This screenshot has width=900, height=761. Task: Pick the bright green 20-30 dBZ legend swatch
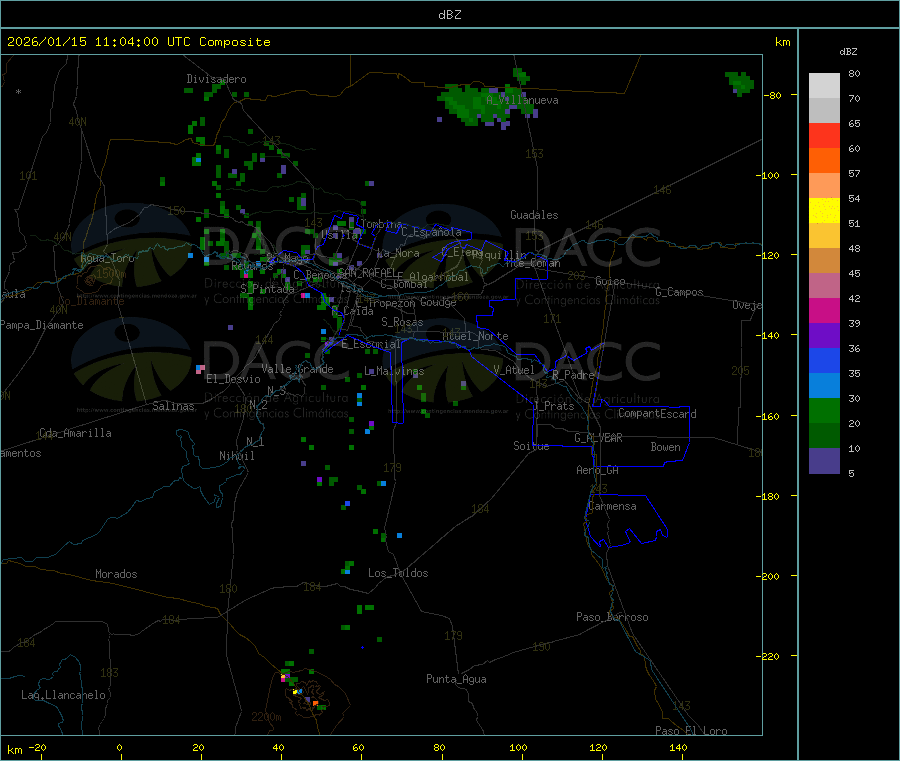(824, 410)
